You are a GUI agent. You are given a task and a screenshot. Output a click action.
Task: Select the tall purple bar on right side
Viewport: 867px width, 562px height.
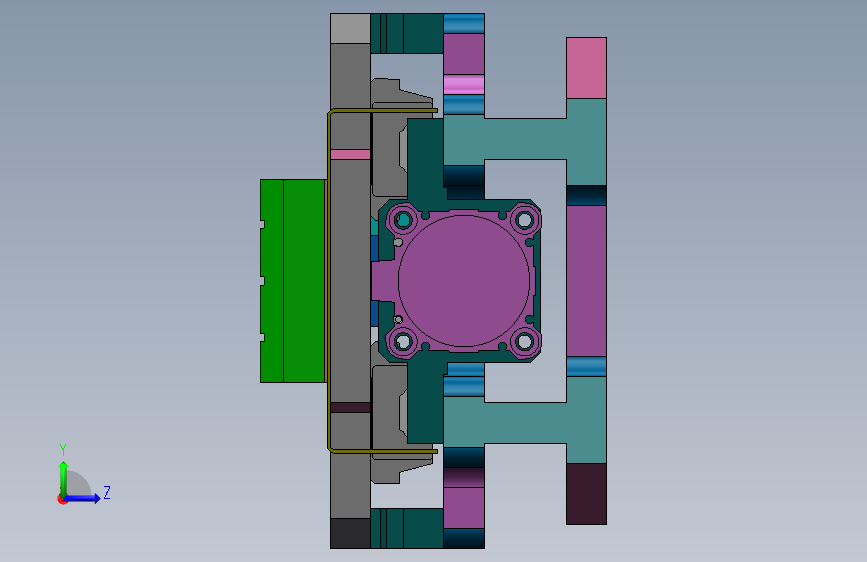(x=586, y=281)
